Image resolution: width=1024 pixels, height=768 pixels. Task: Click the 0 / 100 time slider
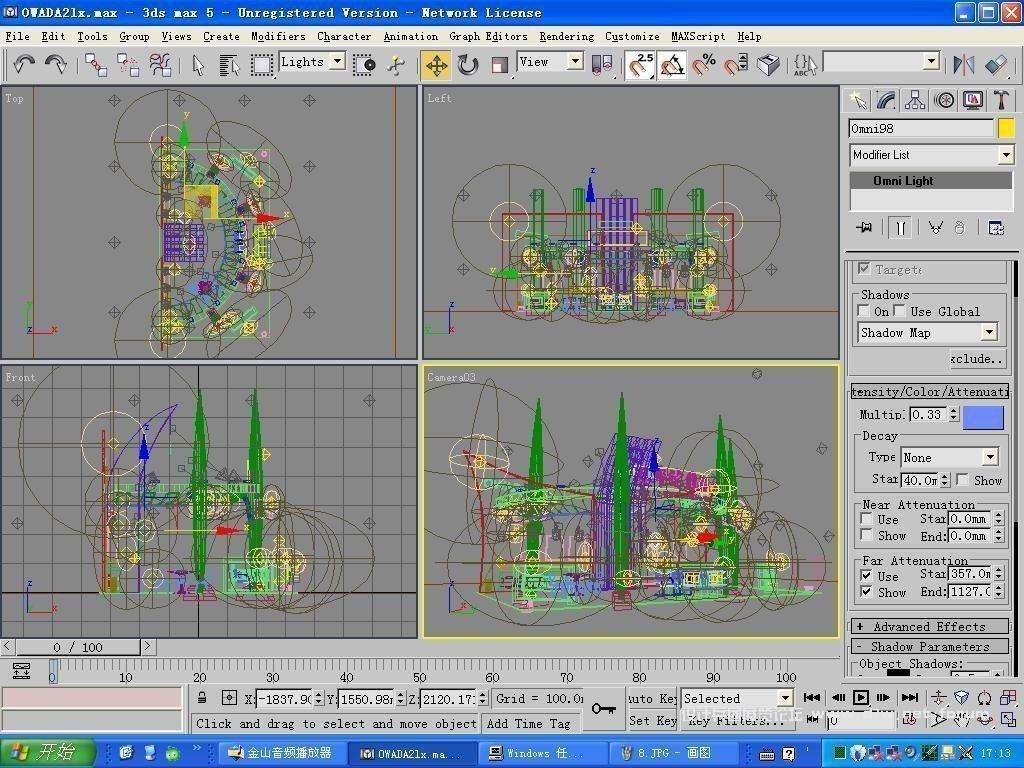pyautogui.click(x=78, y=647)
